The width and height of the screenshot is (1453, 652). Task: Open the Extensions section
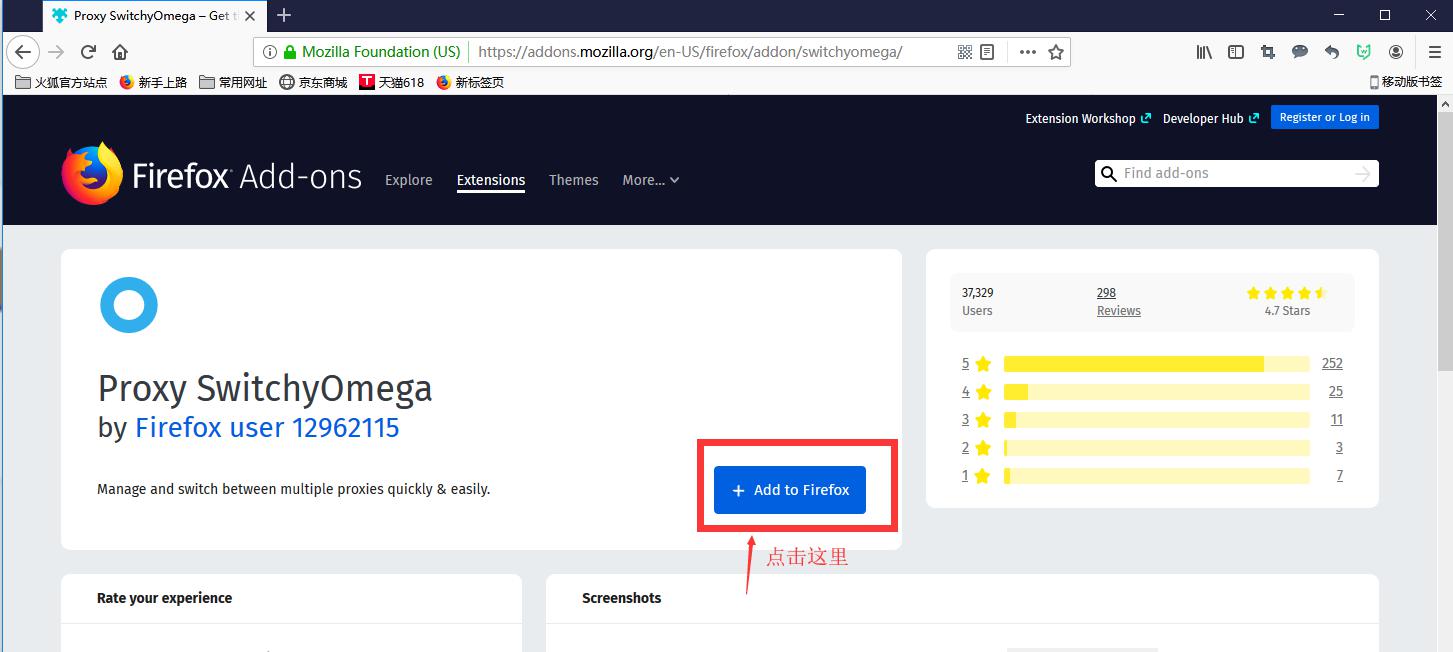[491, 180]
